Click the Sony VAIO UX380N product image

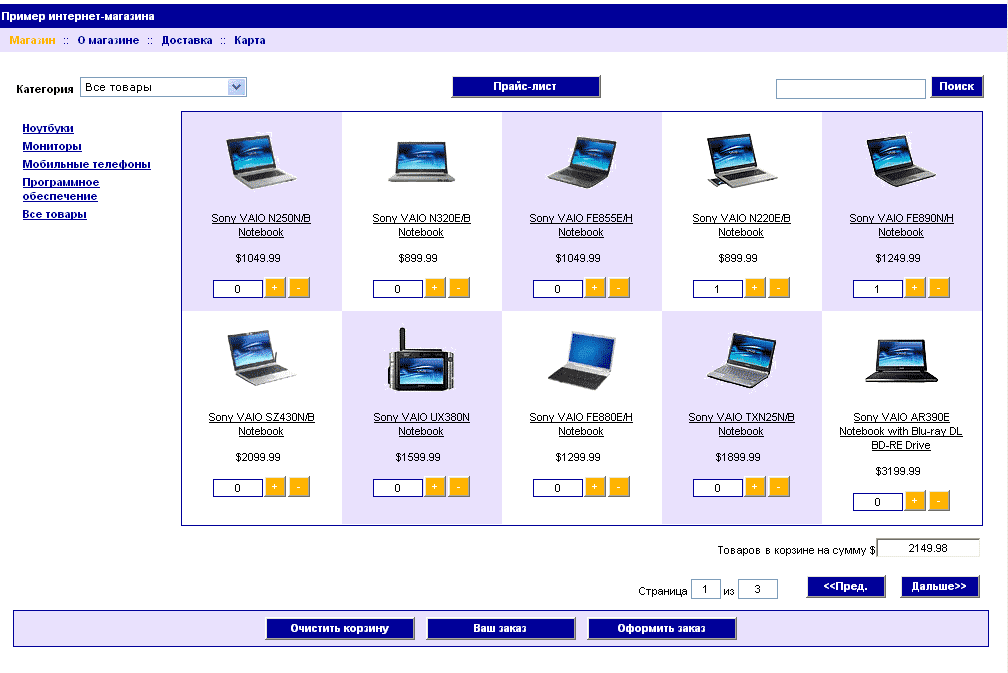click(x=421, y=360)
